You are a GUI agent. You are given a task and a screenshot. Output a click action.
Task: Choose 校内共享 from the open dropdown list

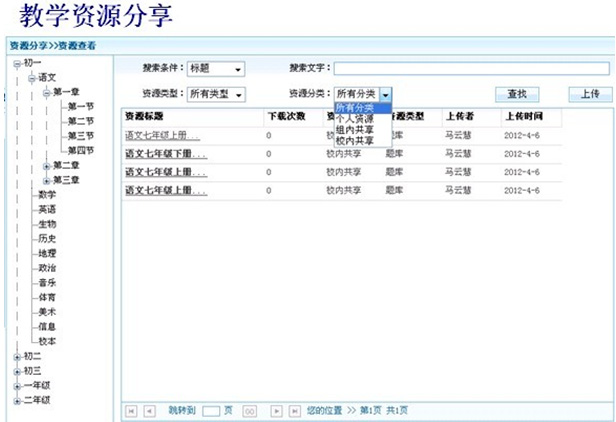[x=355, y=142]
